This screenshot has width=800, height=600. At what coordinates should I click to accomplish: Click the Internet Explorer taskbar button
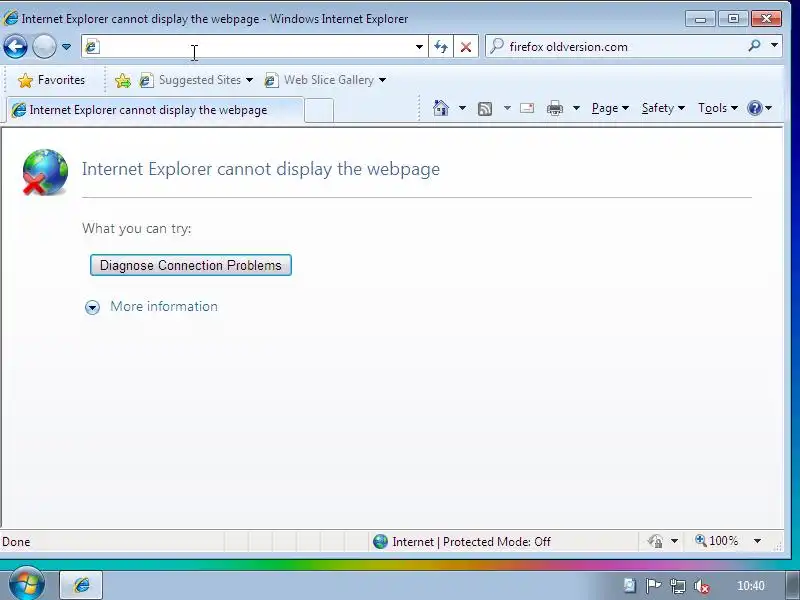coord(82,585)
